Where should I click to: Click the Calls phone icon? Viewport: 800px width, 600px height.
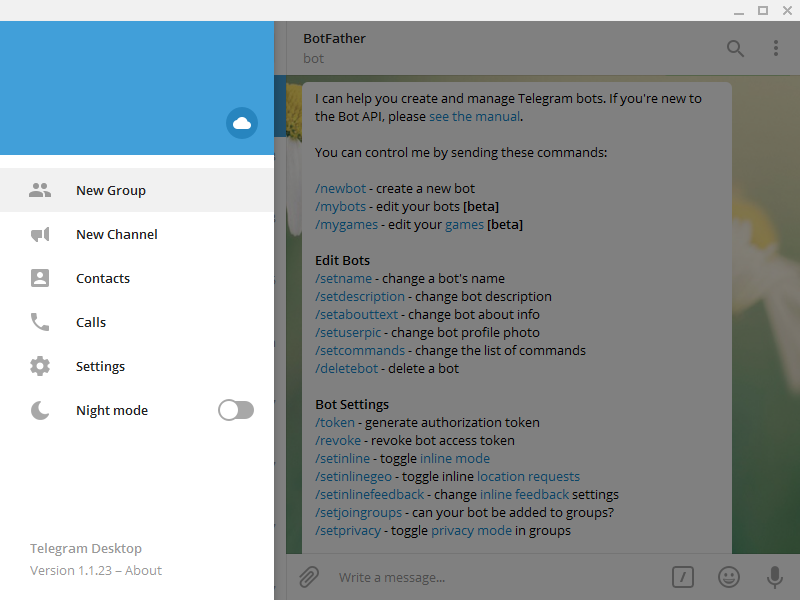pos(40,322)
